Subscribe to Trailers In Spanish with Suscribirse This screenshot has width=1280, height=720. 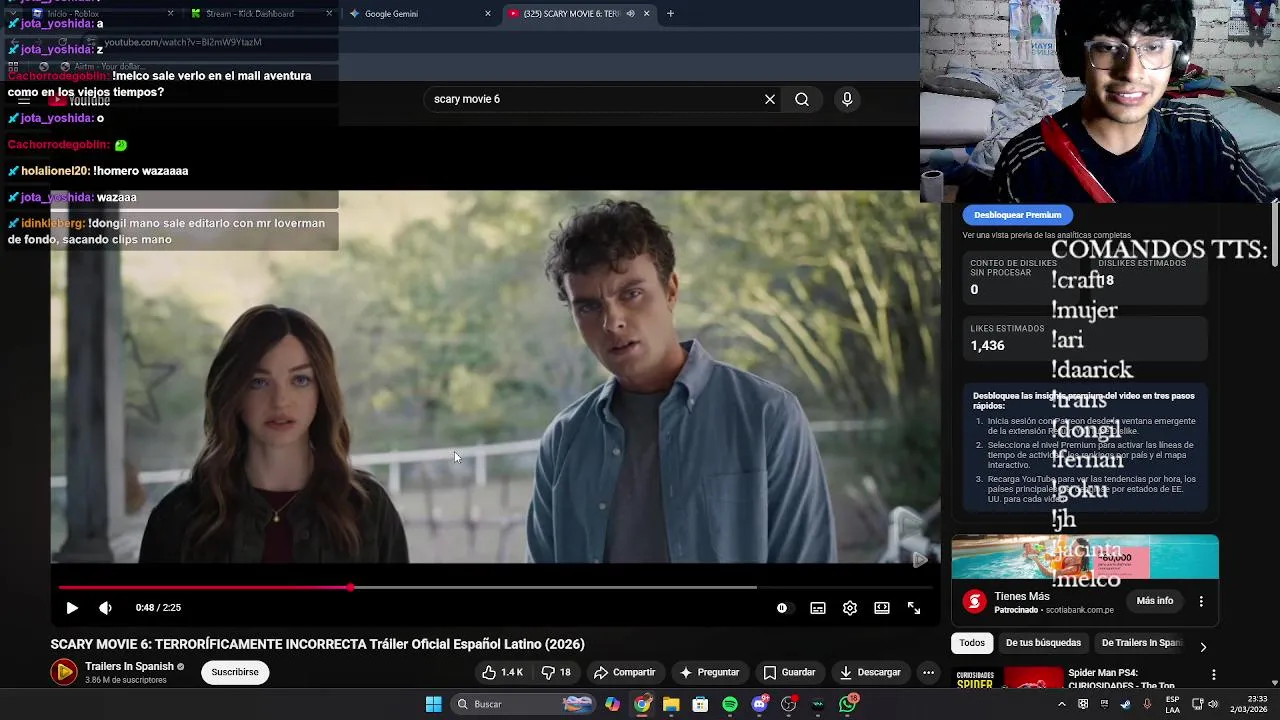tap(235, 672)
